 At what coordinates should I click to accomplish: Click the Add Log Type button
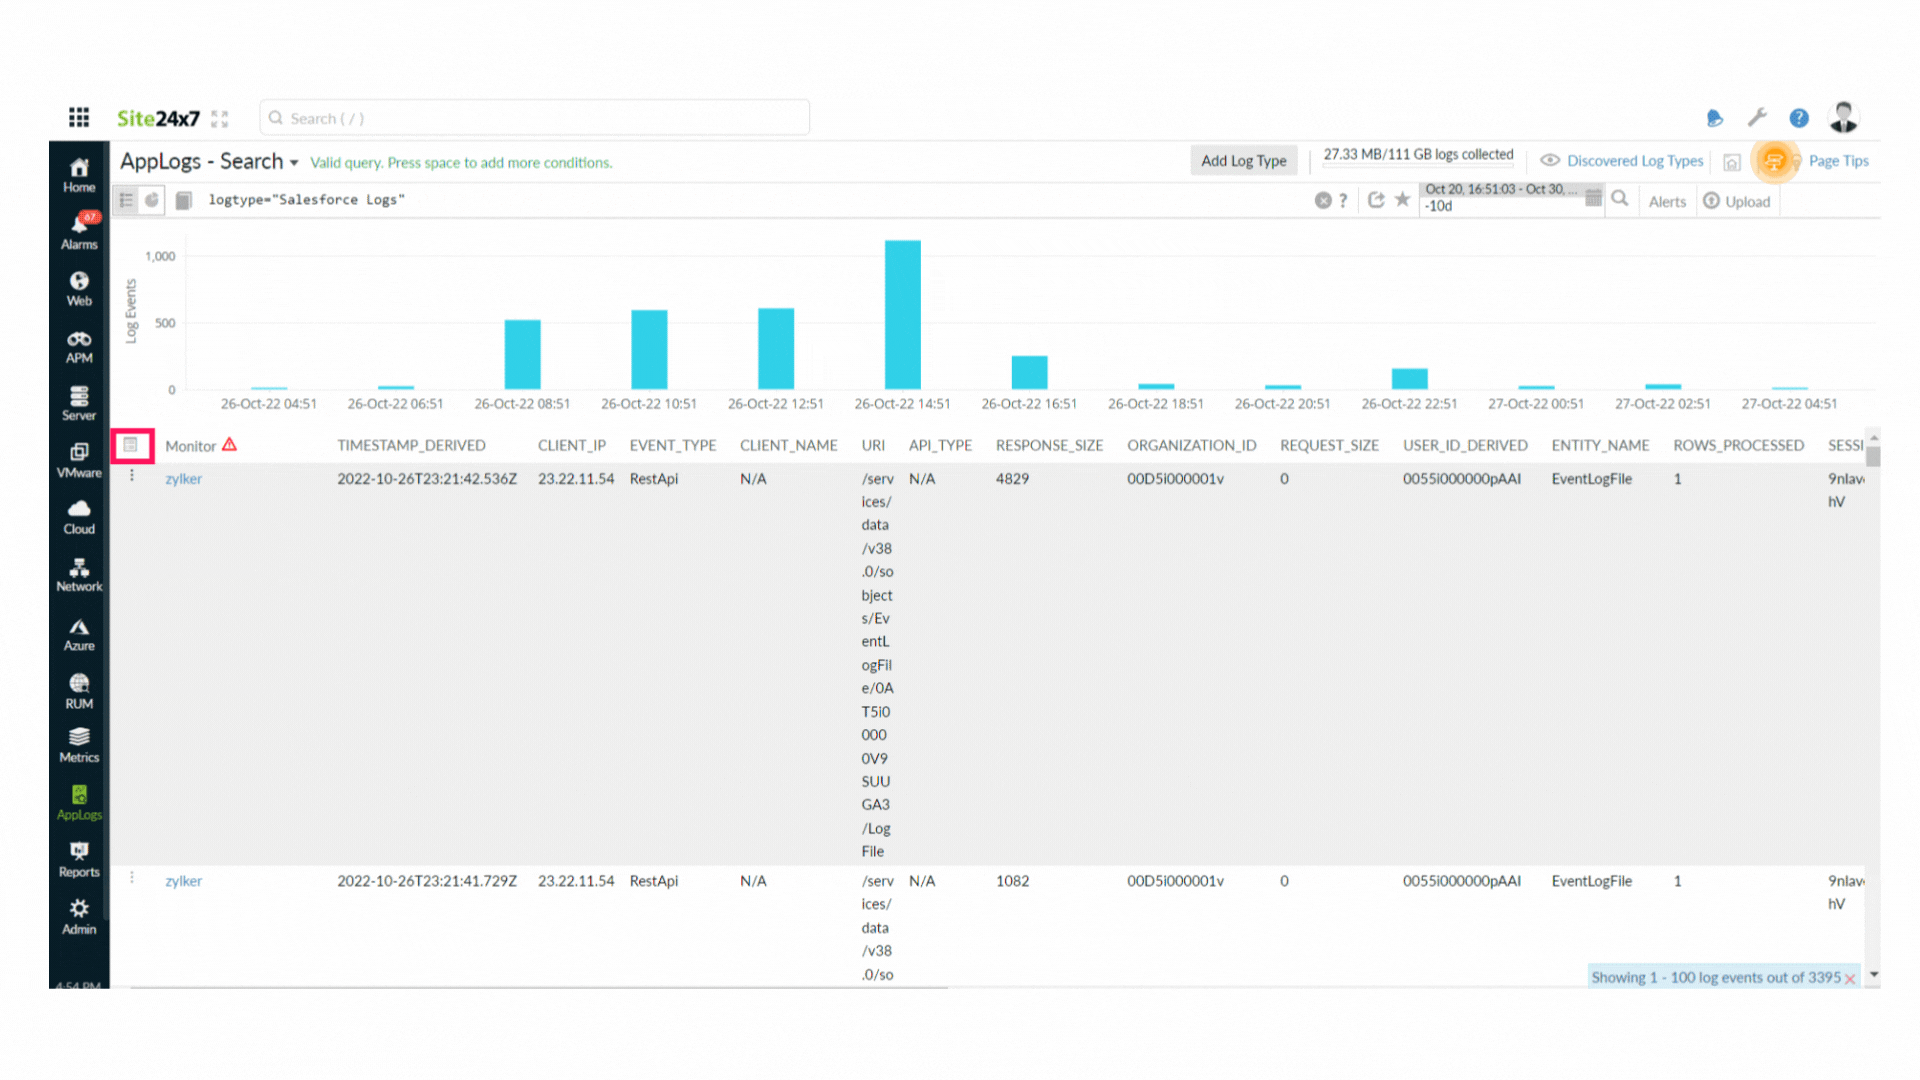1243,161
